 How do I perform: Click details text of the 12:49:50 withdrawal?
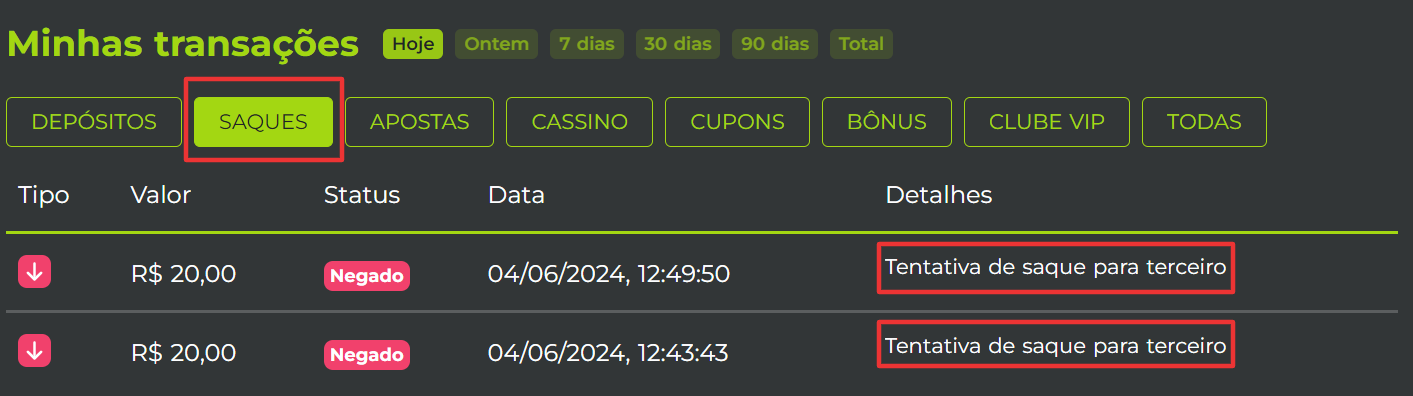(x=1056, y=268)
